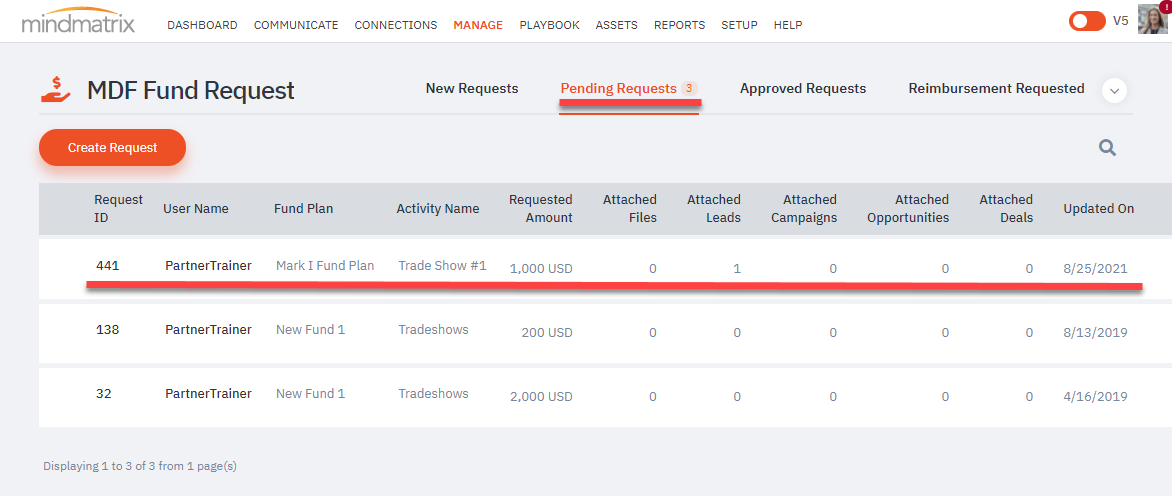Open the MANAGE menu

pyautogui.click(x=478, y=25)
